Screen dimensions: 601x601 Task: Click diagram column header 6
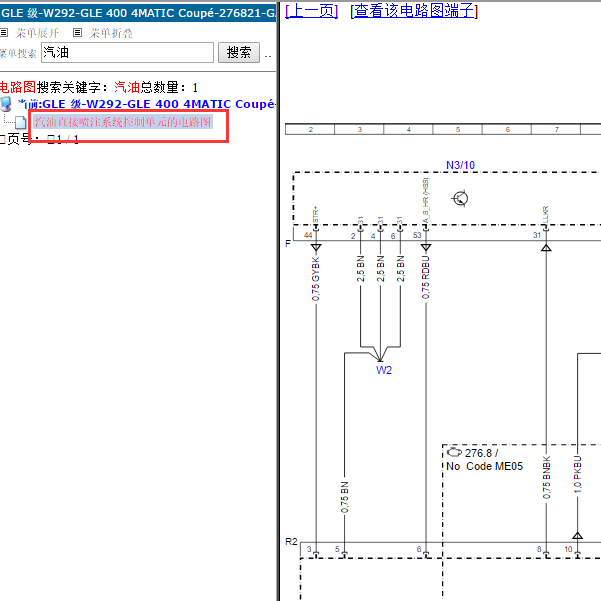507,130
